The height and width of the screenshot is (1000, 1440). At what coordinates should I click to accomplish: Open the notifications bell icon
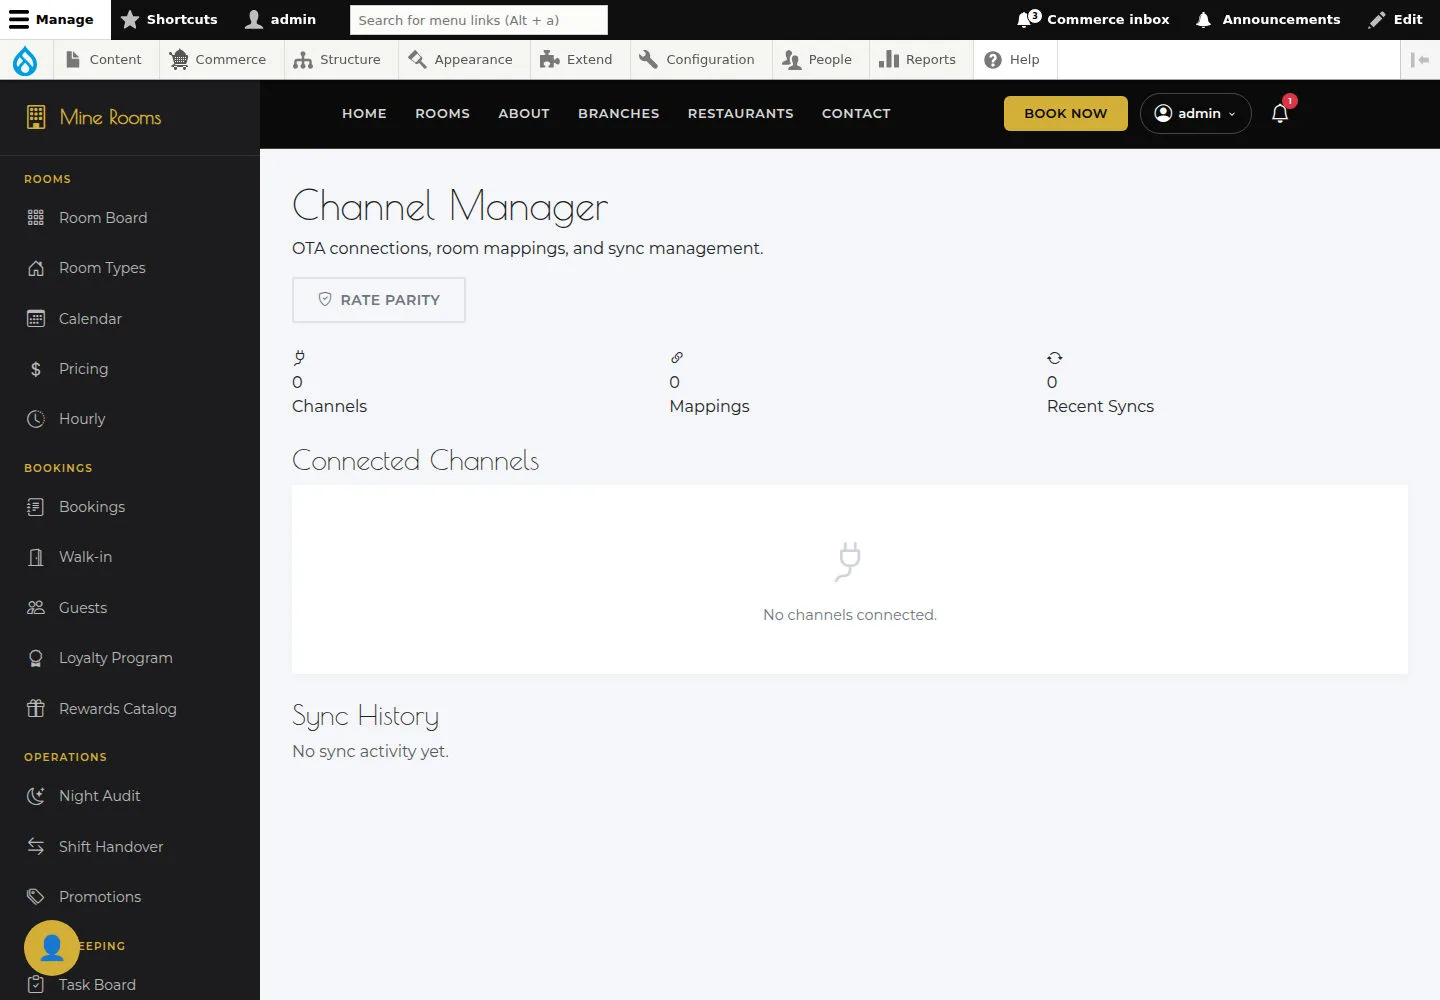1280,113
